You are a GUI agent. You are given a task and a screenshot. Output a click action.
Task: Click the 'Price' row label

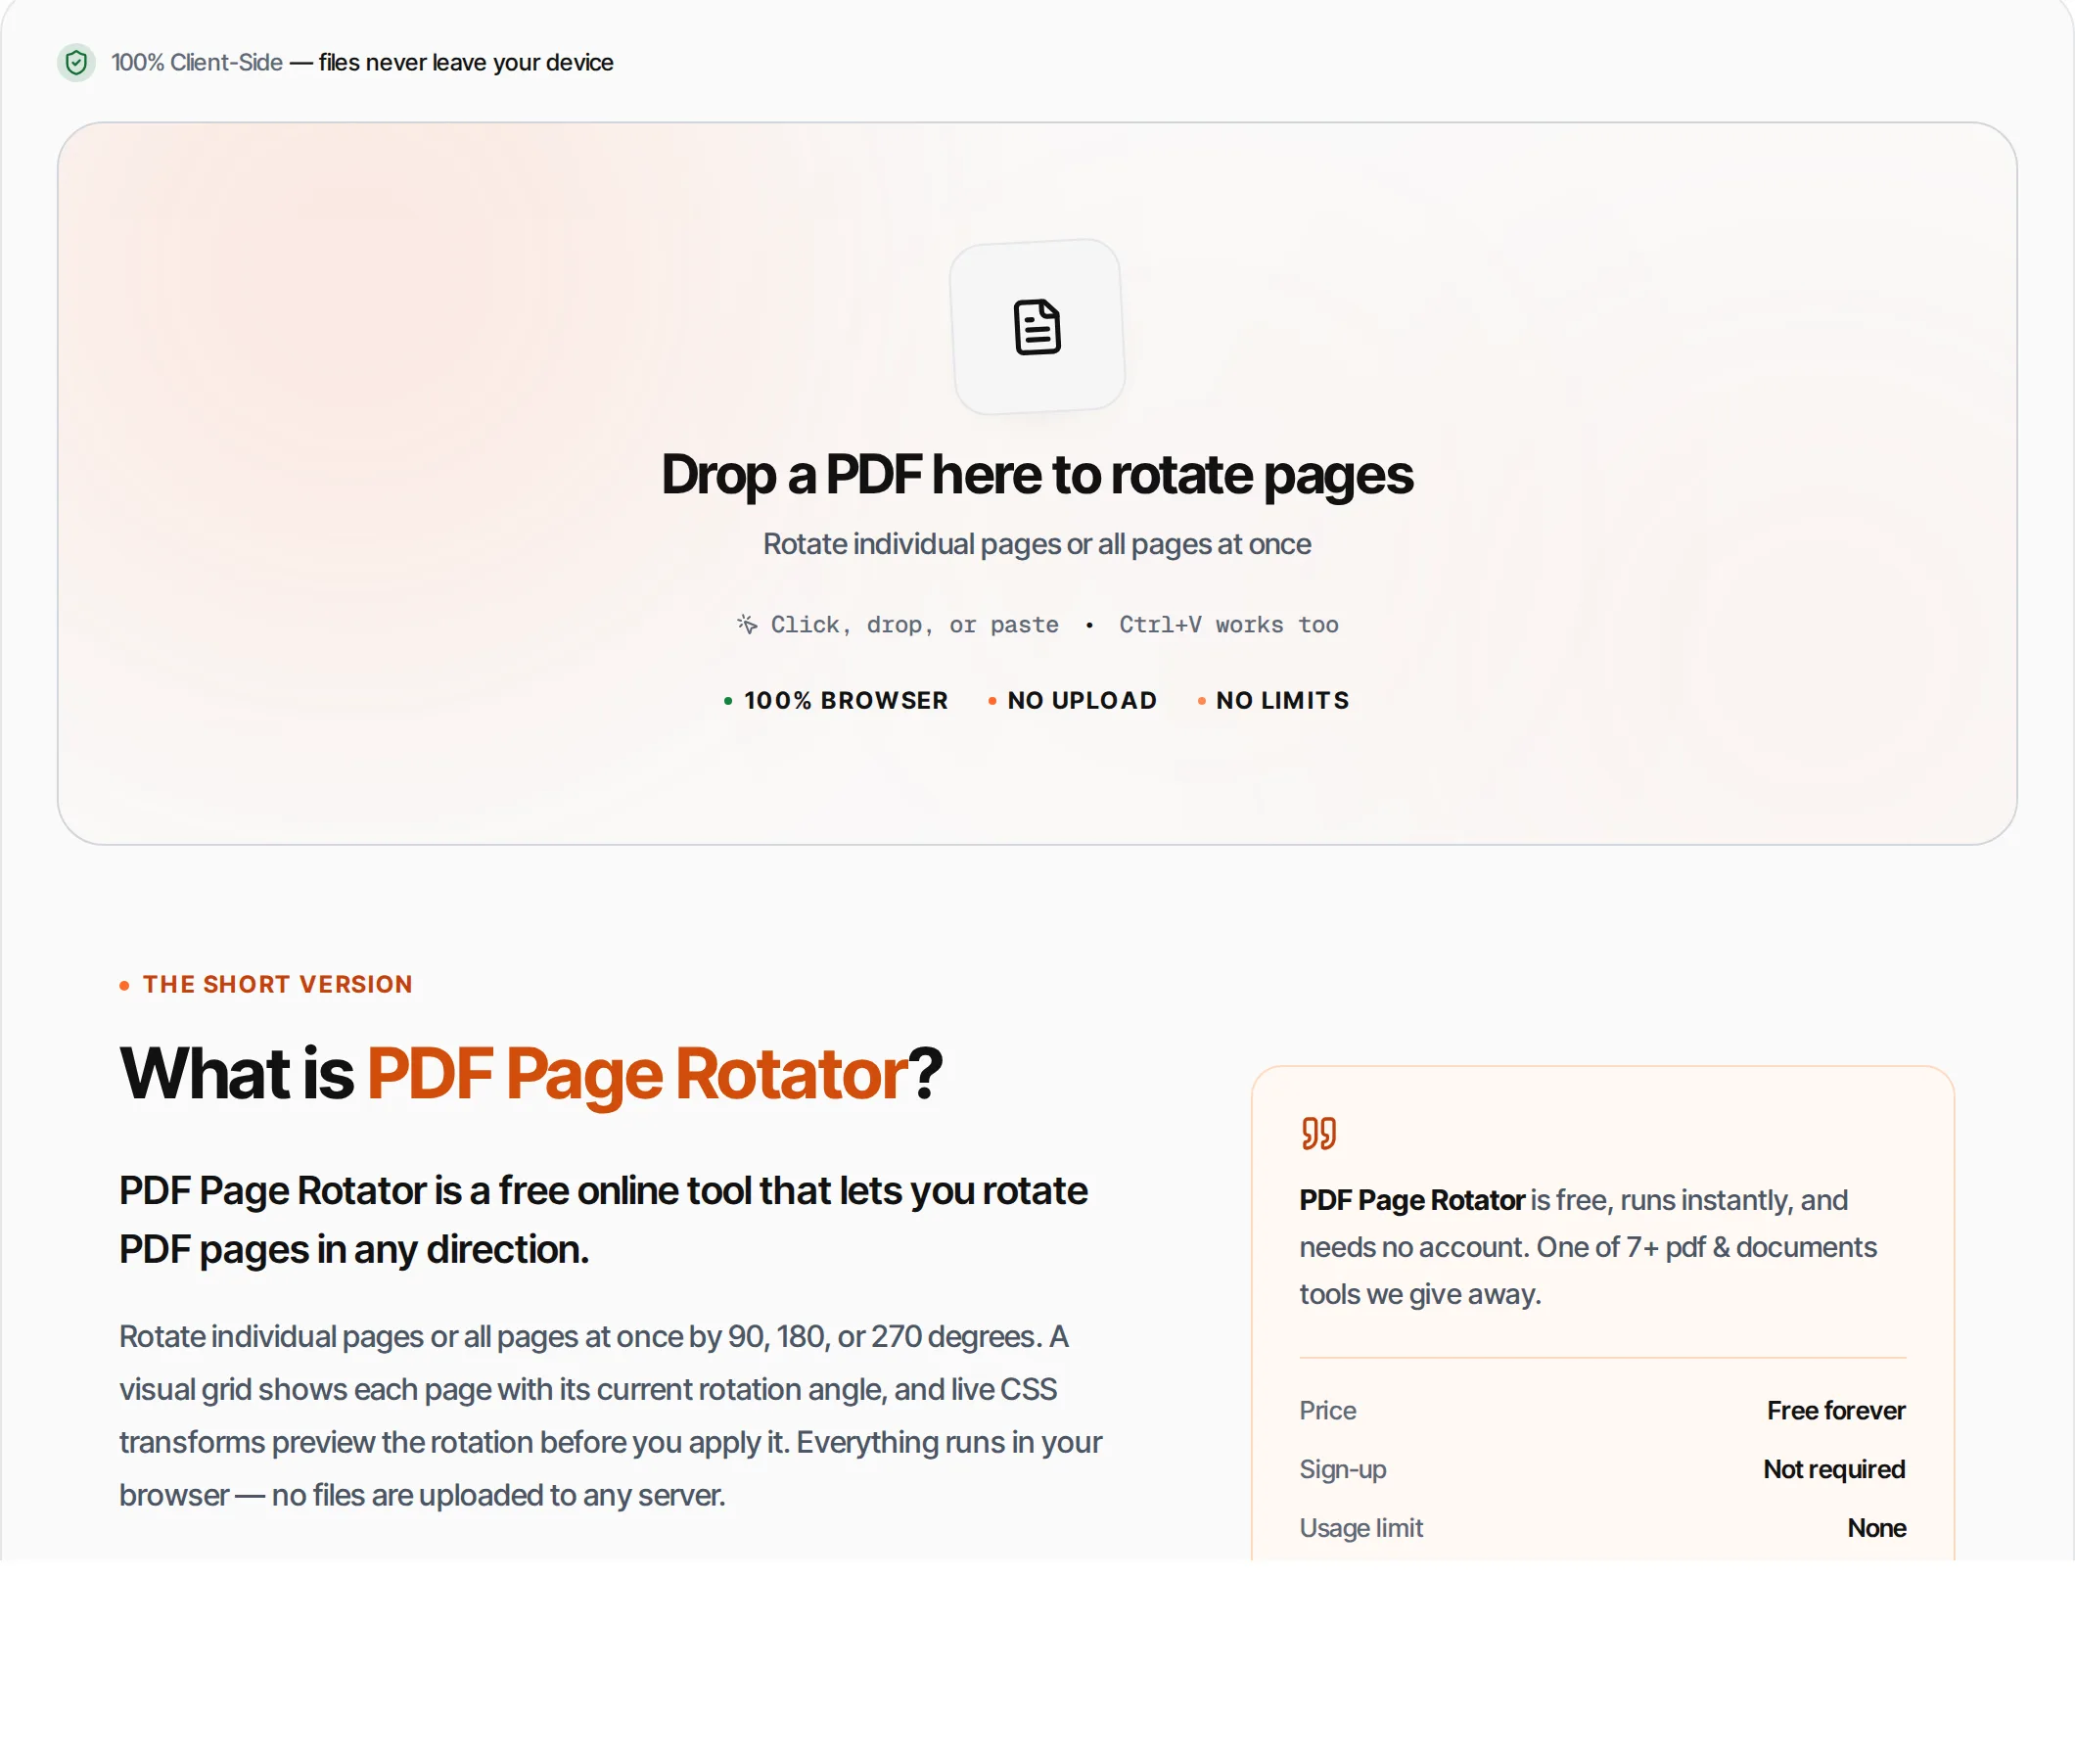coord(1327,1411)
